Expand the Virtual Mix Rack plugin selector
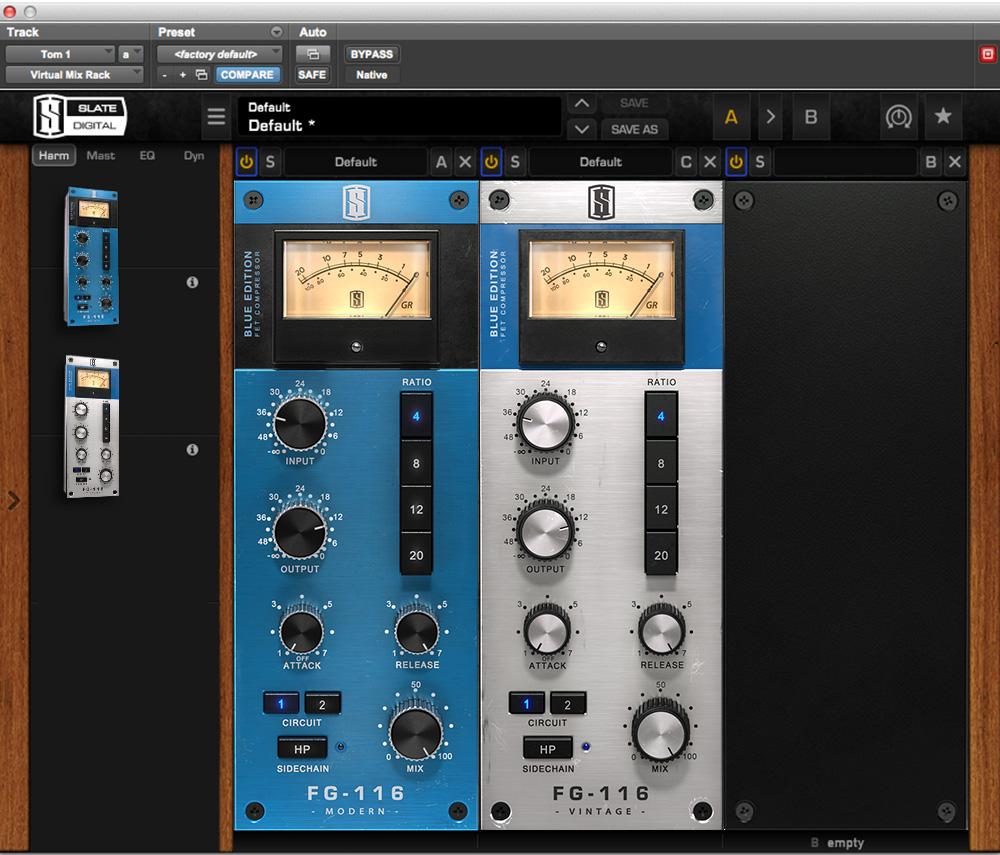The image size is (1000, 855). 74,75
